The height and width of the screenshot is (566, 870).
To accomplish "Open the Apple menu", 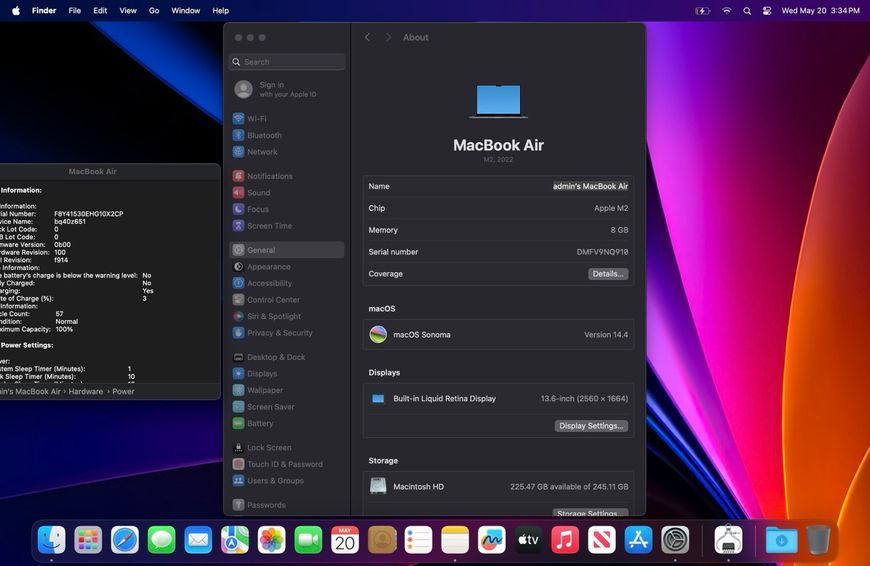I will 16,11.
